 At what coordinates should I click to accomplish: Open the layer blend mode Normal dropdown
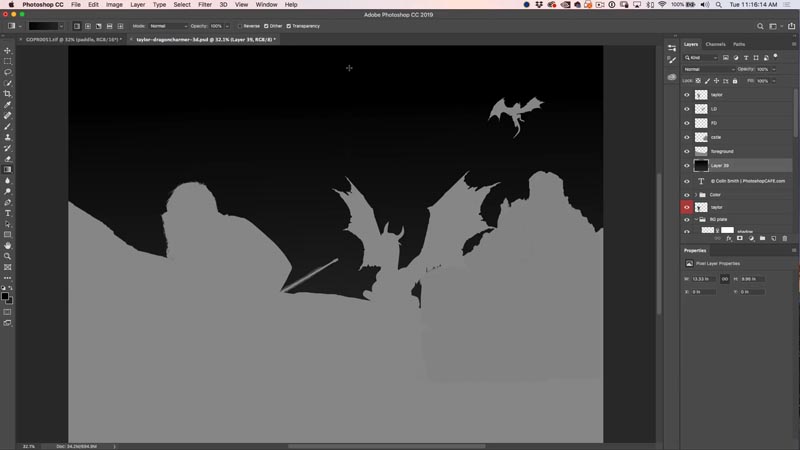pyautogui.click(x=709, y=69)
